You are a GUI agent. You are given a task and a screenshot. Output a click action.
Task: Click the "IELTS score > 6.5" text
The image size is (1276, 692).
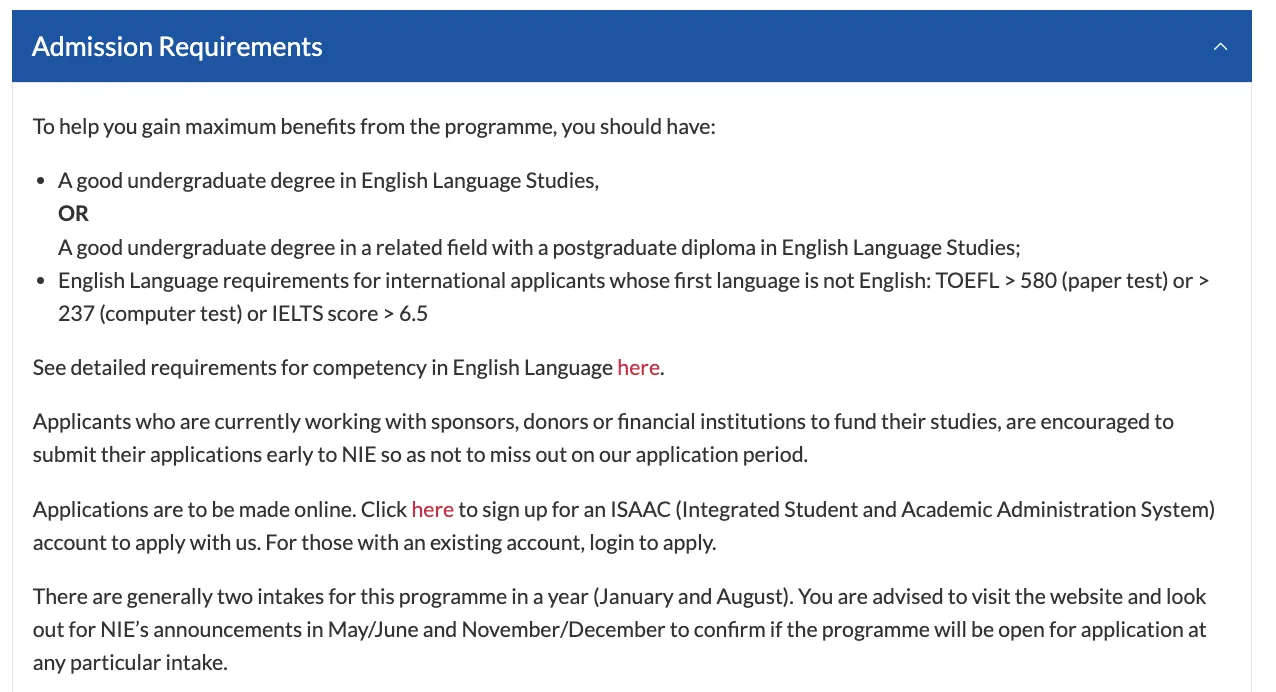coord(350,314)
